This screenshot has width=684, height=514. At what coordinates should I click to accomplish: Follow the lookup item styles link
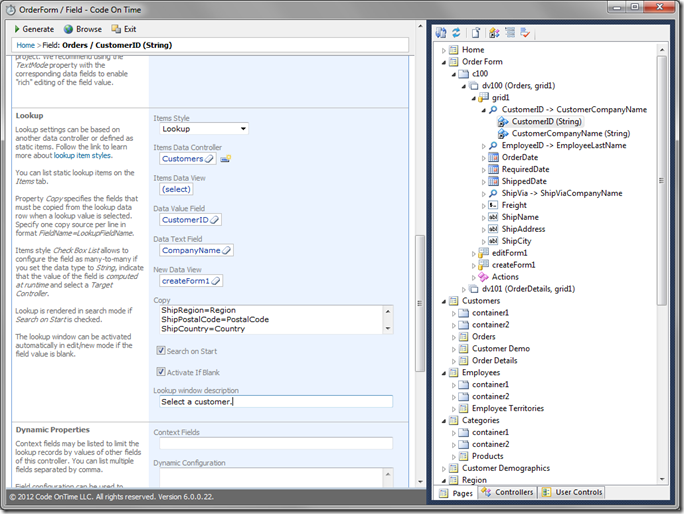pos(82,156)
